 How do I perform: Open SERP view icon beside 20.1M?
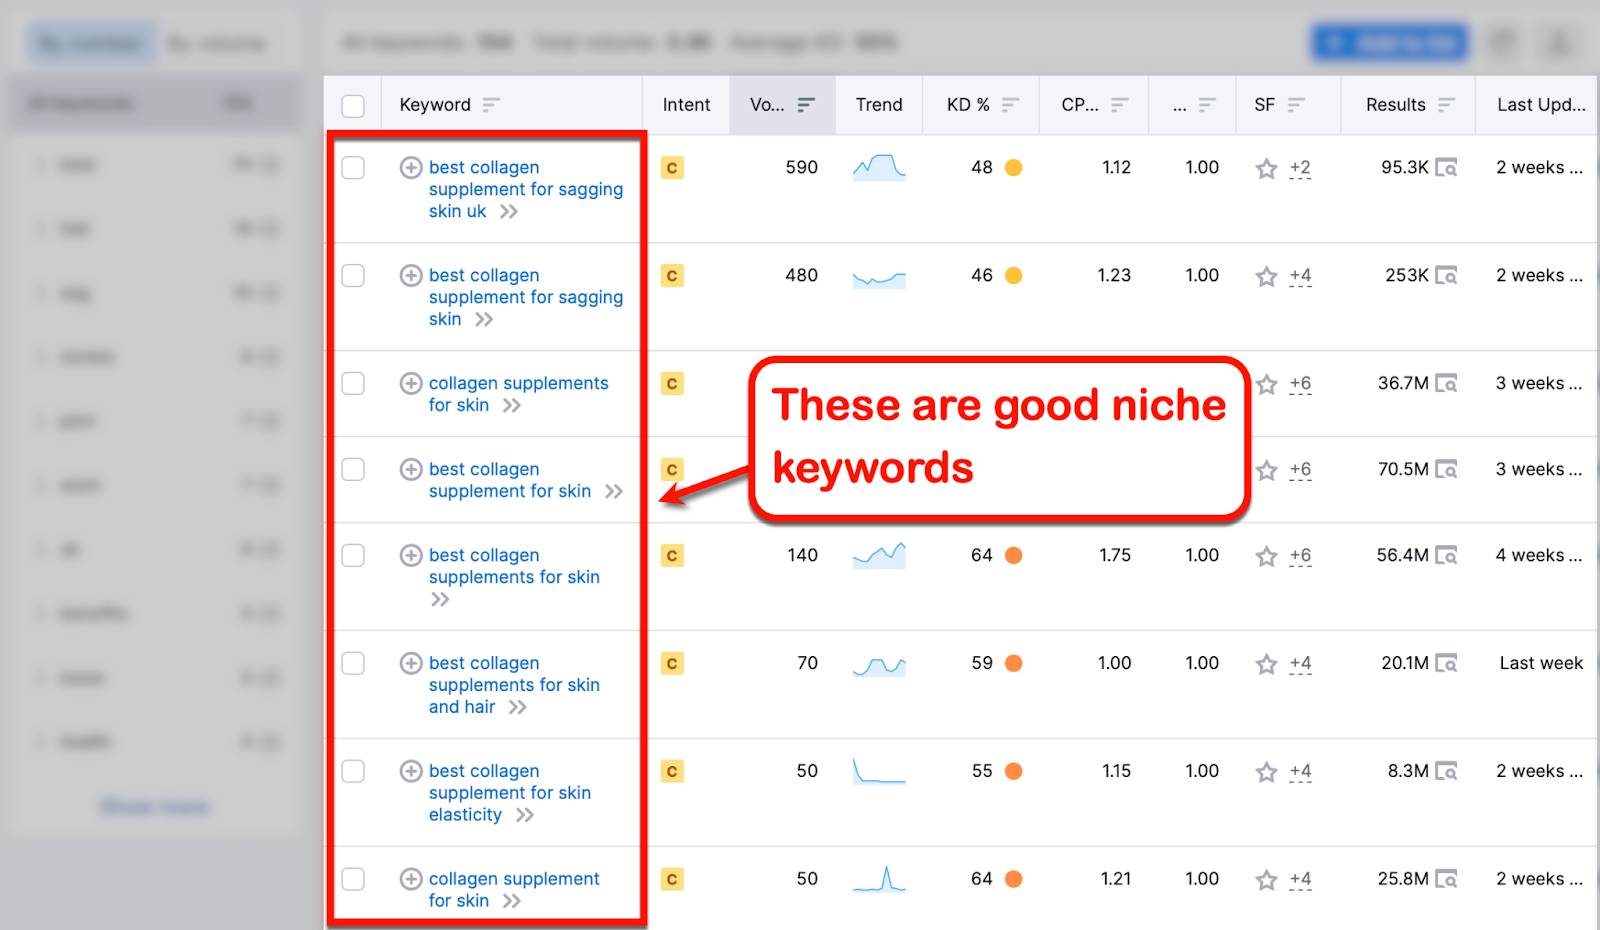click(x=1446, y=664)
